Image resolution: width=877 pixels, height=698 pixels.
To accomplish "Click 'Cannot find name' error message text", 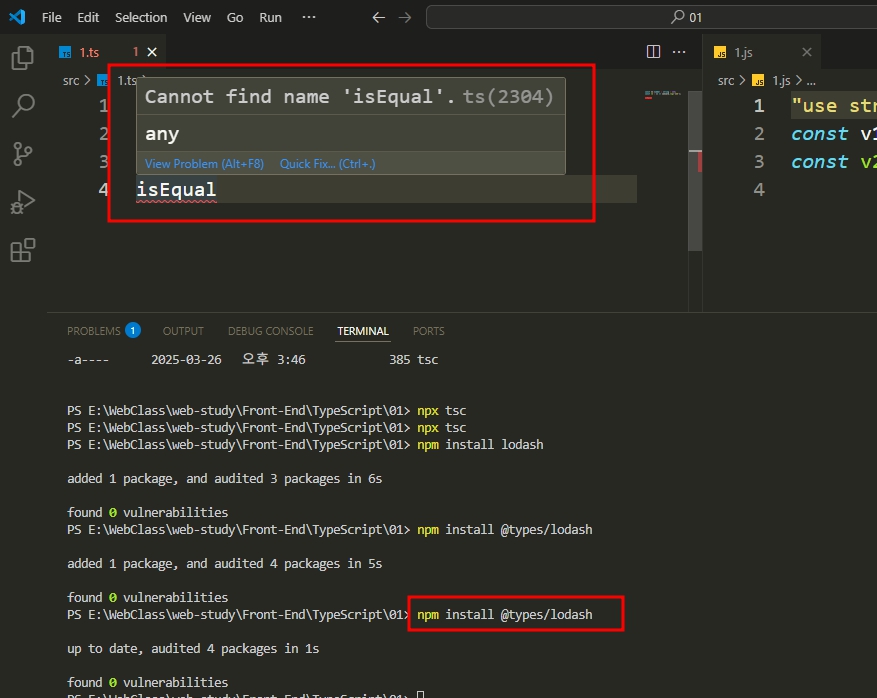I will pyautogui.click(x=300, y=97).
